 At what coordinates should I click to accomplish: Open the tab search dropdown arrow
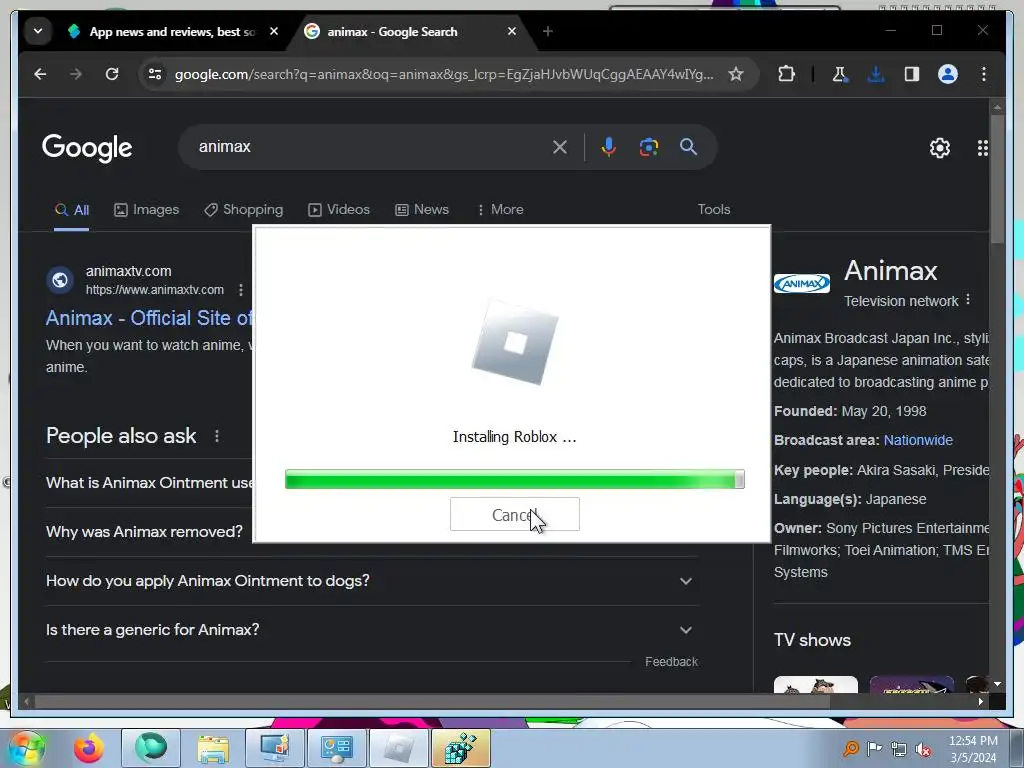[38, 31]
